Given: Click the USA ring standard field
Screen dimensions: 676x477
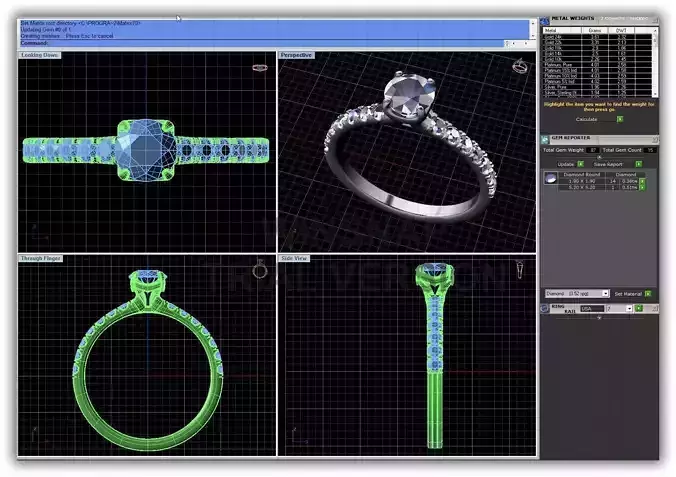Looking at the screenshot, I should [592, 308].
